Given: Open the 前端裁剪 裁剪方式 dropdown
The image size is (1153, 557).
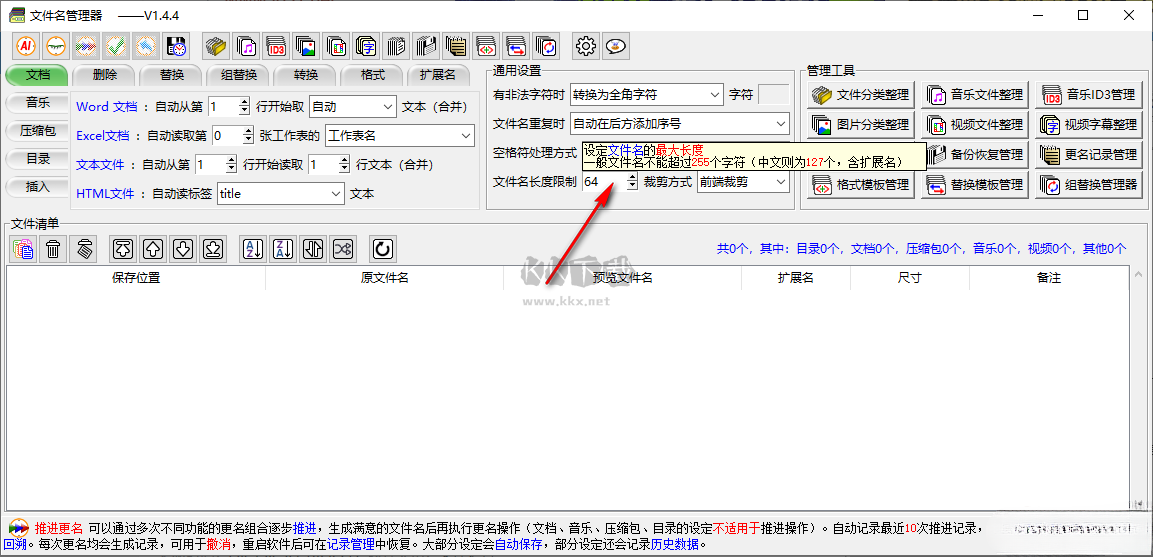Looking at the screenshot, I should tap(743, 181).
